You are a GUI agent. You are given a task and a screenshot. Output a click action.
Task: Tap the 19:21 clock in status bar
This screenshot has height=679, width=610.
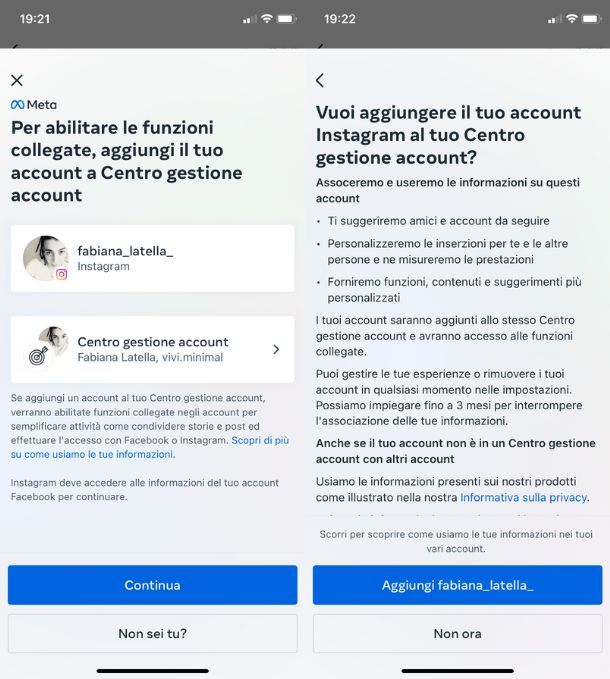(x=35, y=19)
